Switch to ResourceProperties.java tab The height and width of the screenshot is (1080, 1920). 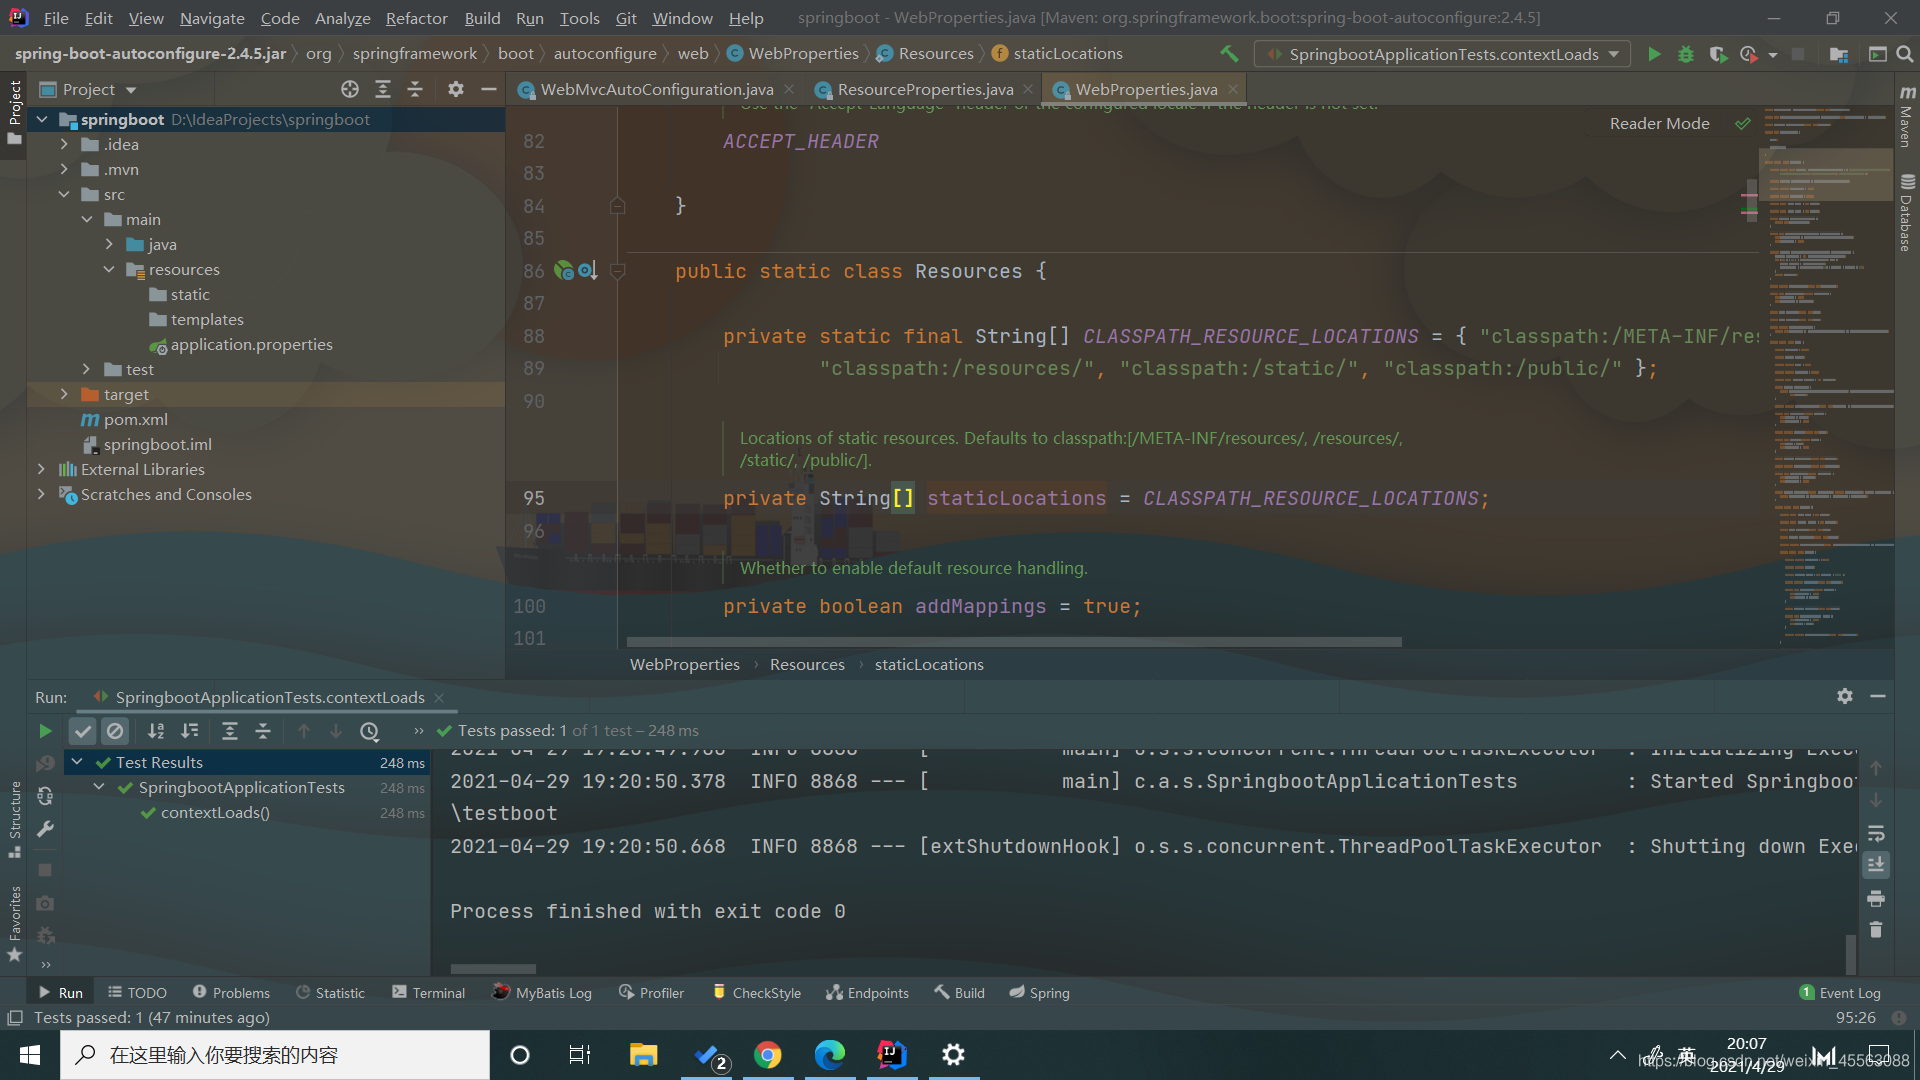click(924, 90)
